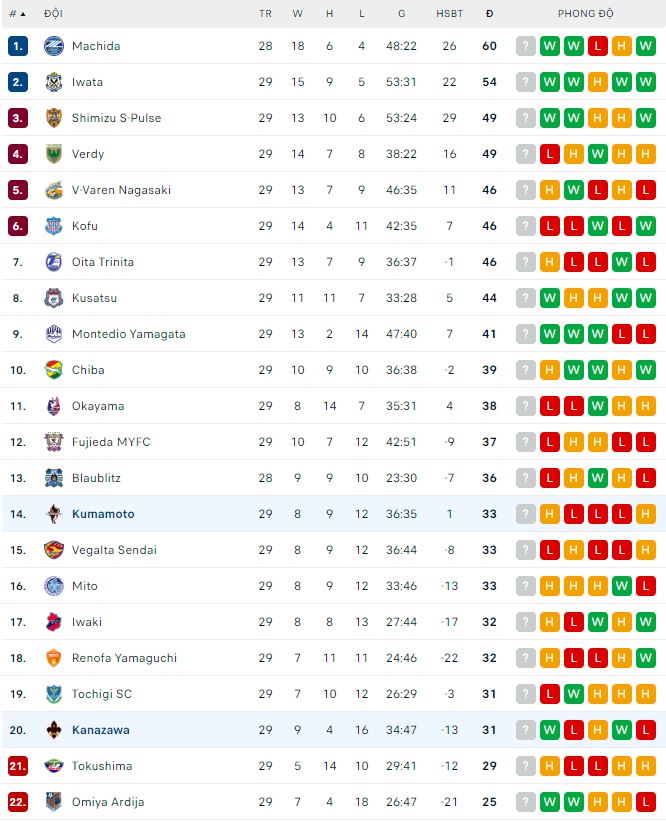Open V-Varen Nagasaki's team logo

54,190
